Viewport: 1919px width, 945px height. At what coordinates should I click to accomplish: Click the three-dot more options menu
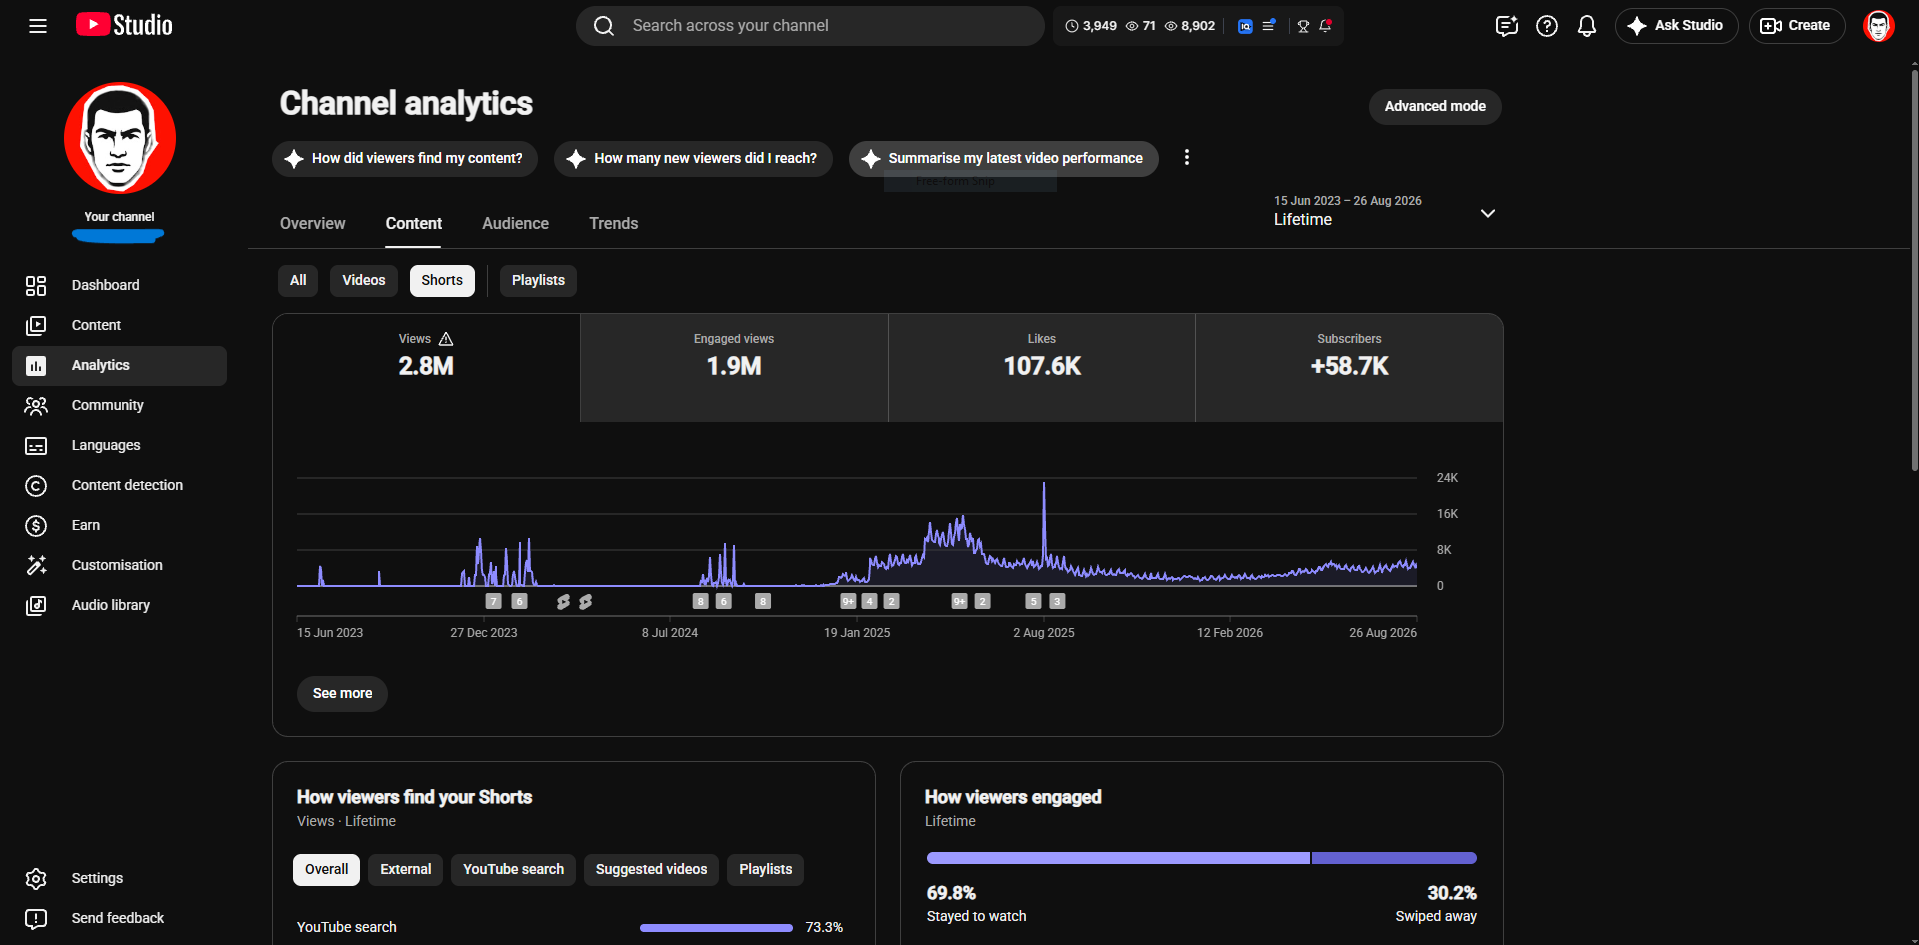[x=1187, y=158]
